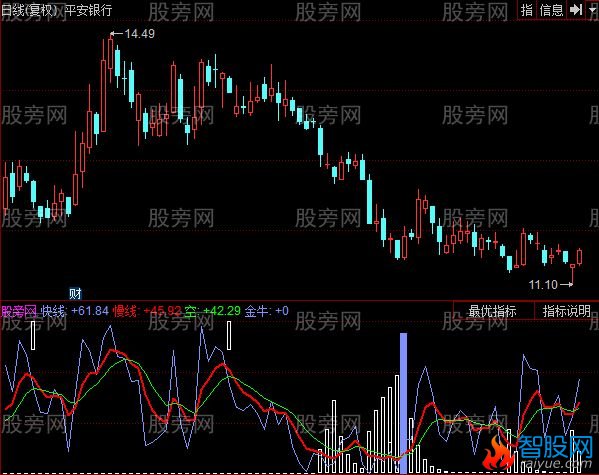
Task: Click the highest candlestick near 14.49
Action: [x=110, y=55]
